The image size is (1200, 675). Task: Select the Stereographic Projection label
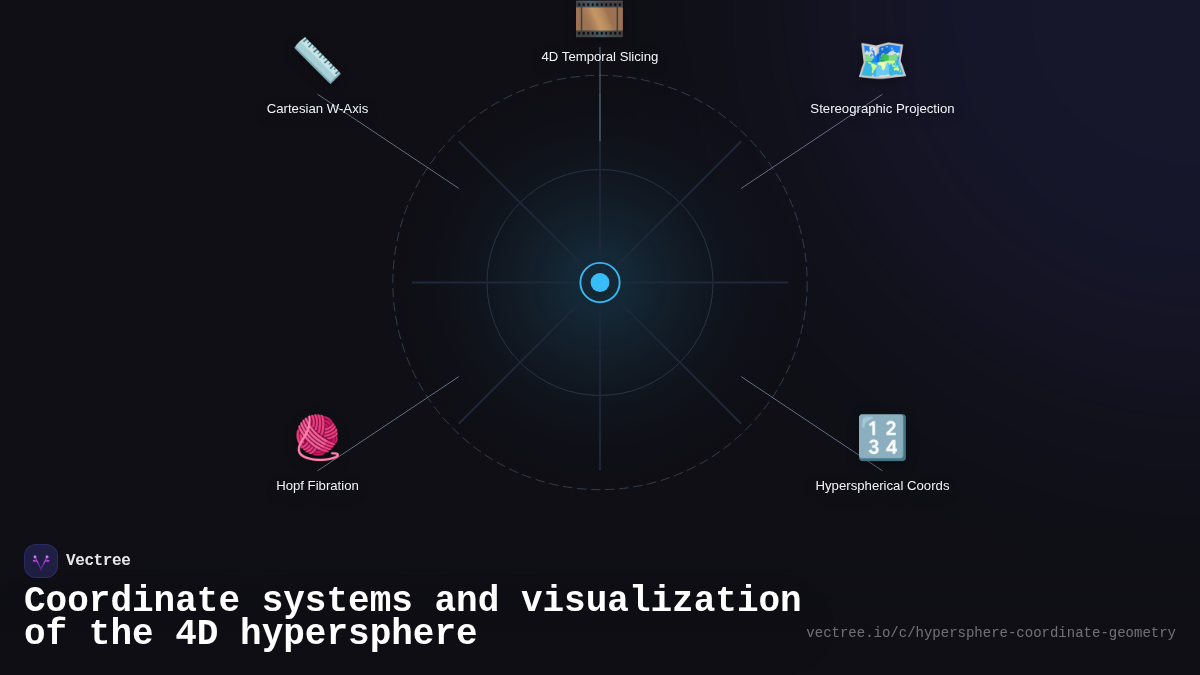[882, 108]
